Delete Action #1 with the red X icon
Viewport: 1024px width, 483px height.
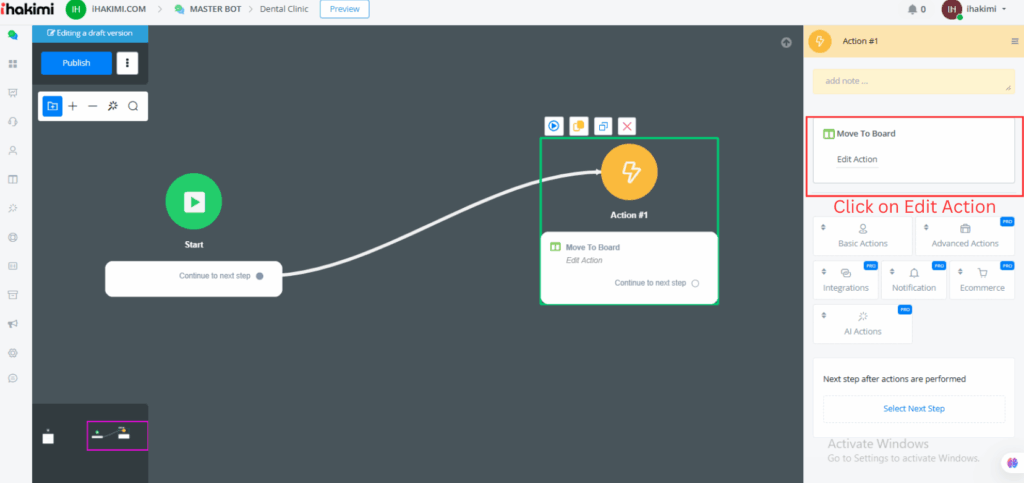627,126
